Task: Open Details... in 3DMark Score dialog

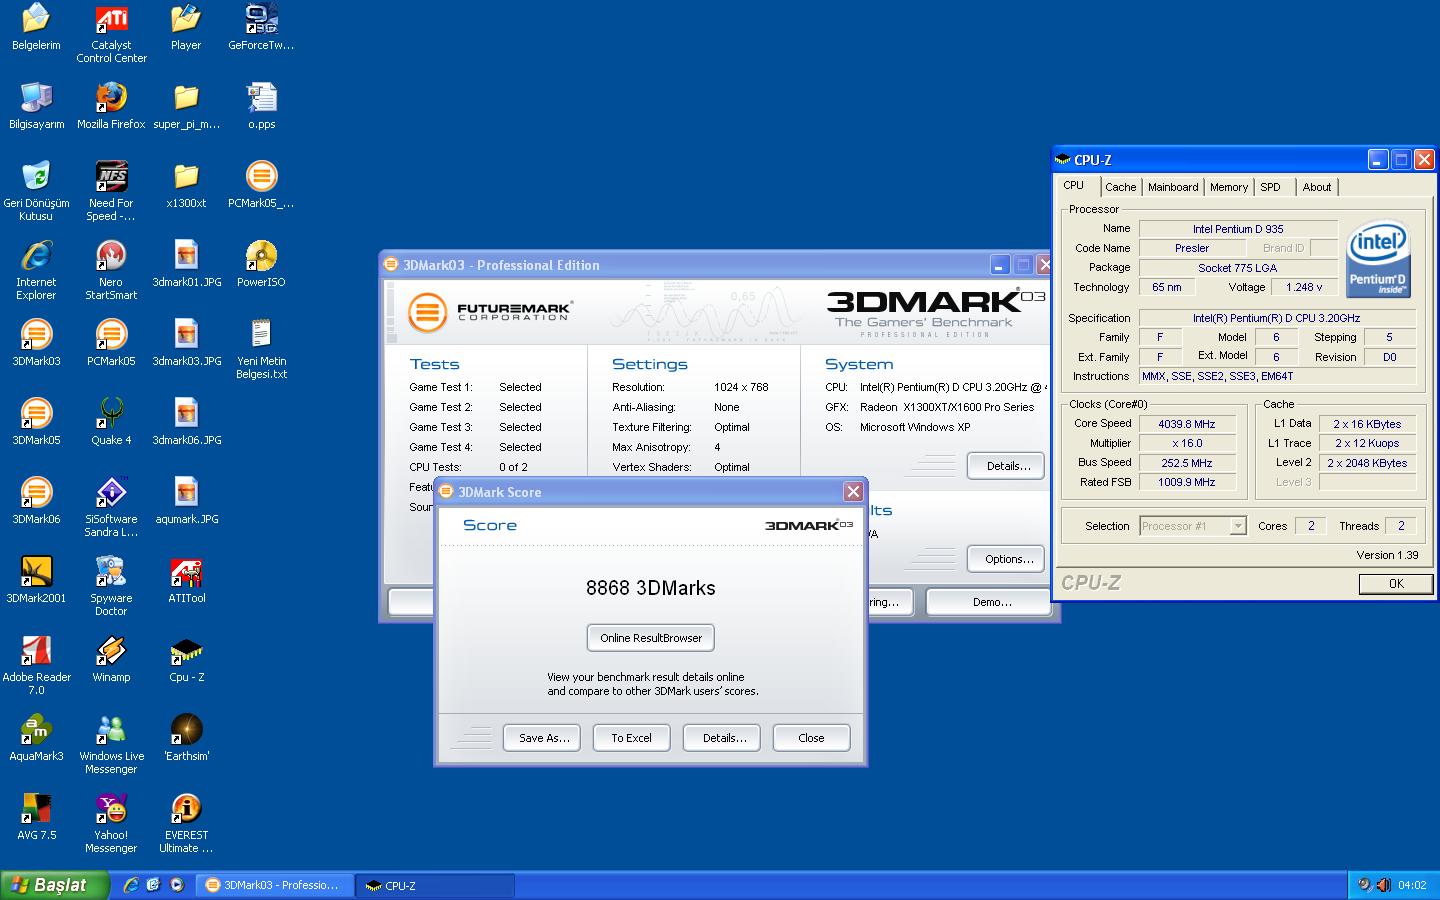Action: click(x=722, y=738)
